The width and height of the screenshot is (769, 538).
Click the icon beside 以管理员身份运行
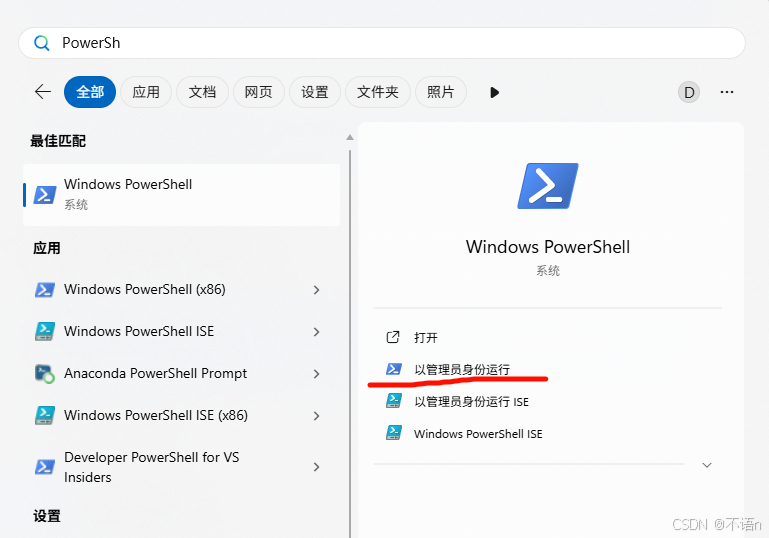(394, 369)
